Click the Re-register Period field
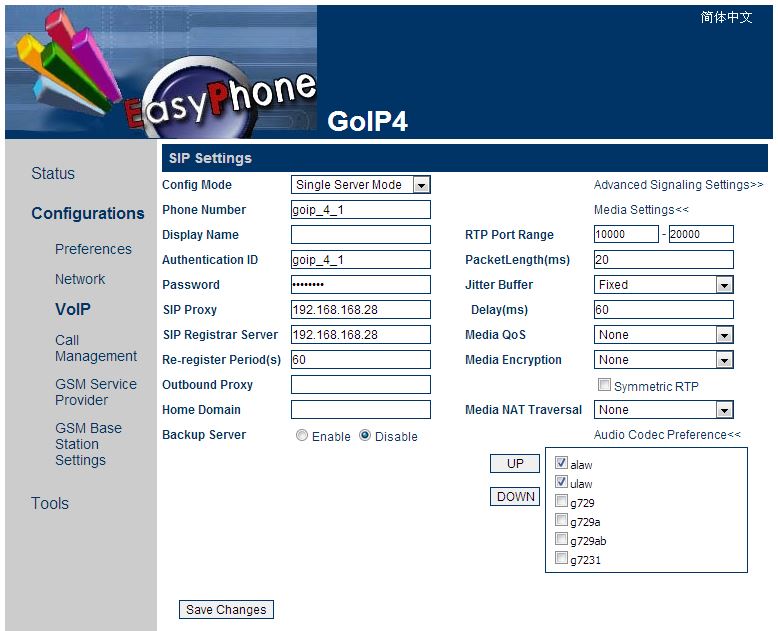 361,360
